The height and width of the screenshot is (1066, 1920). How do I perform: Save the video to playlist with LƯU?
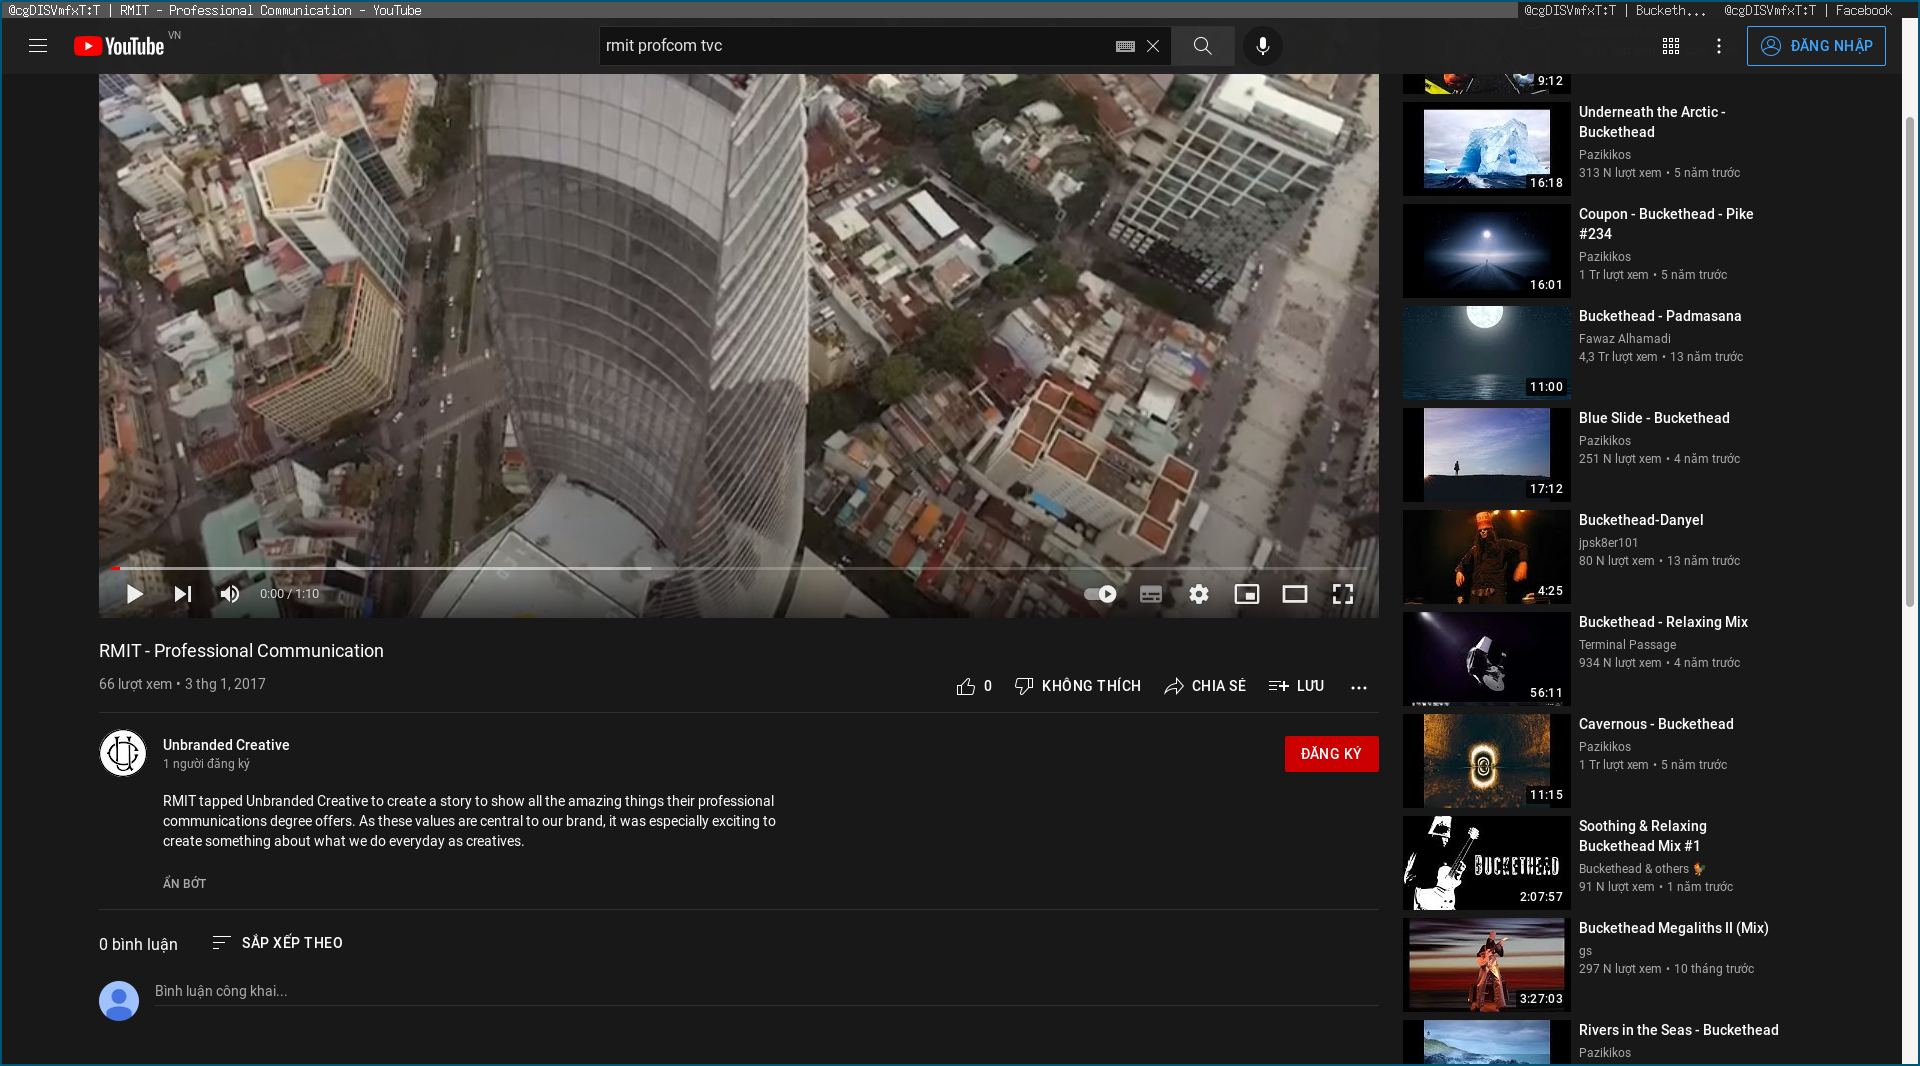tap(1296, 686)
